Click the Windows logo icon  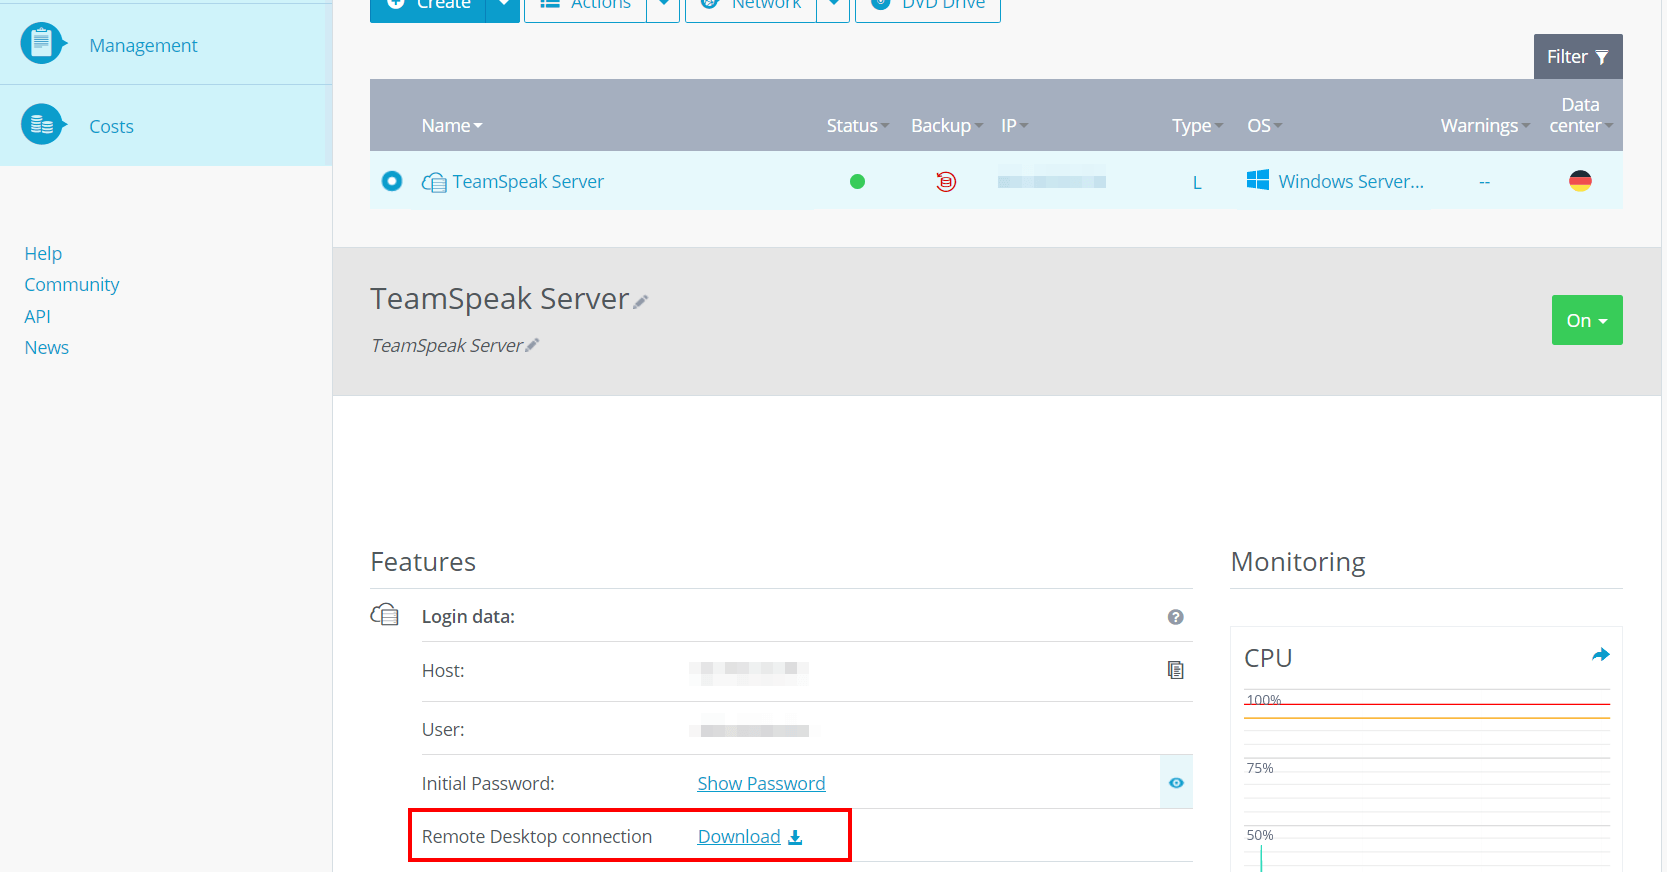(1258, 180)
